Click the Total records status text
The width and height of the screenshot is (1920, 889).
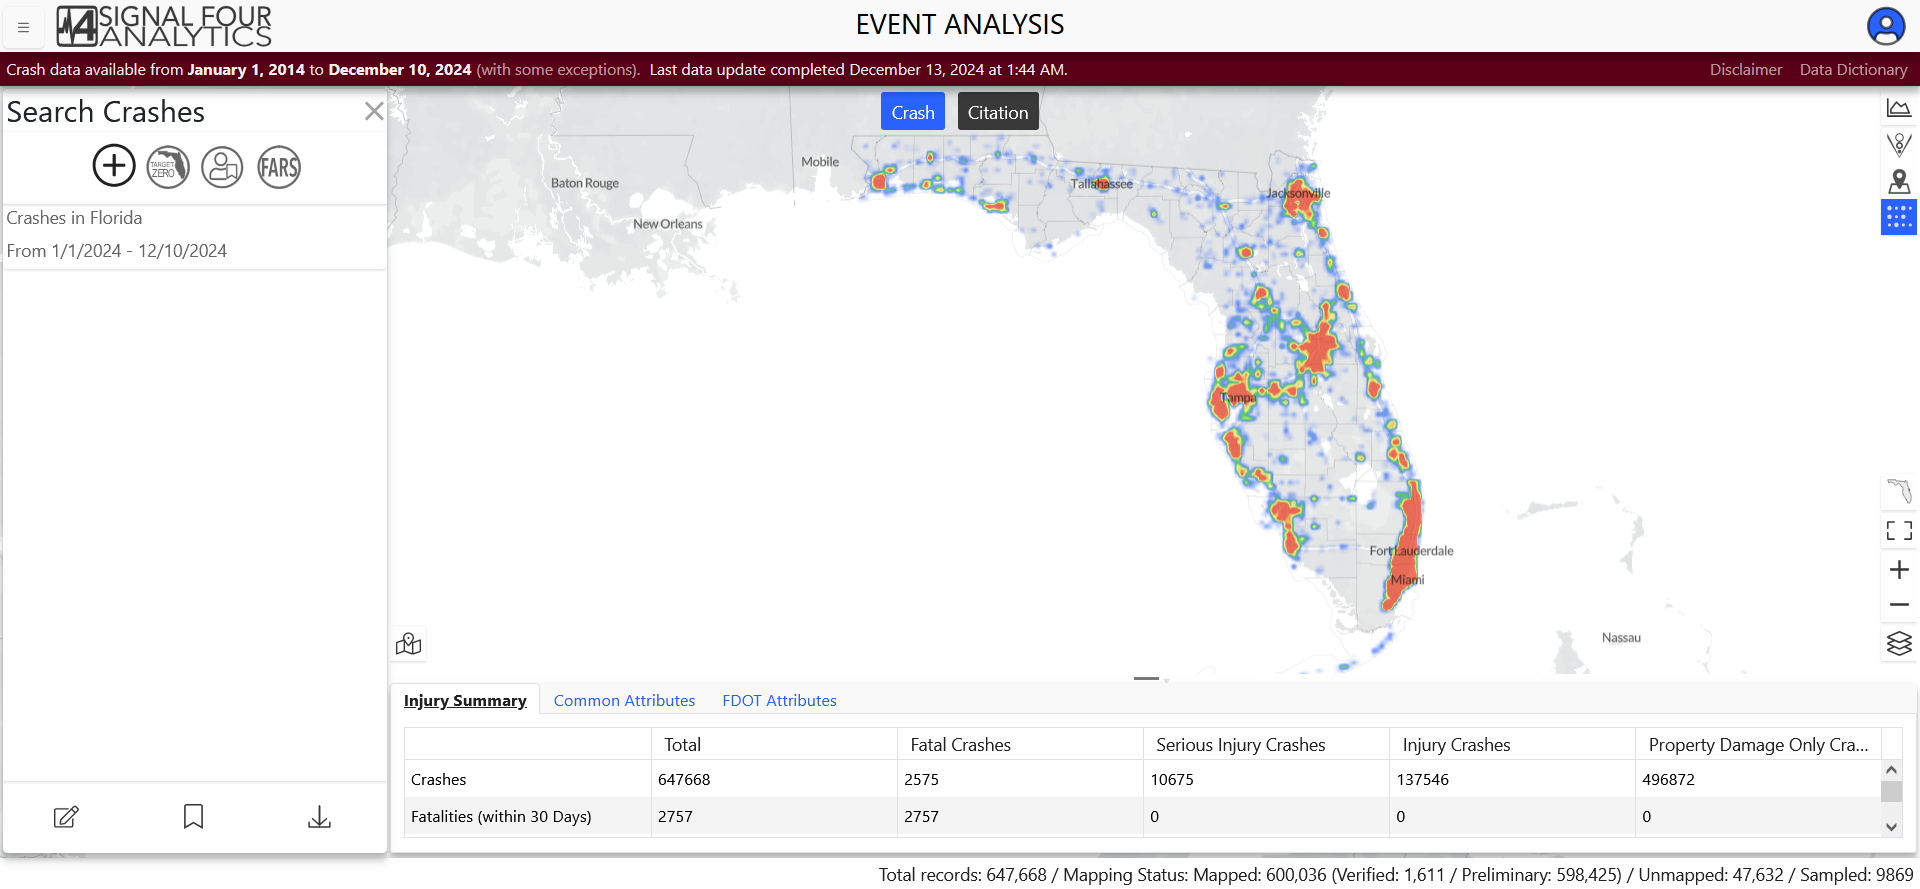1395,875
